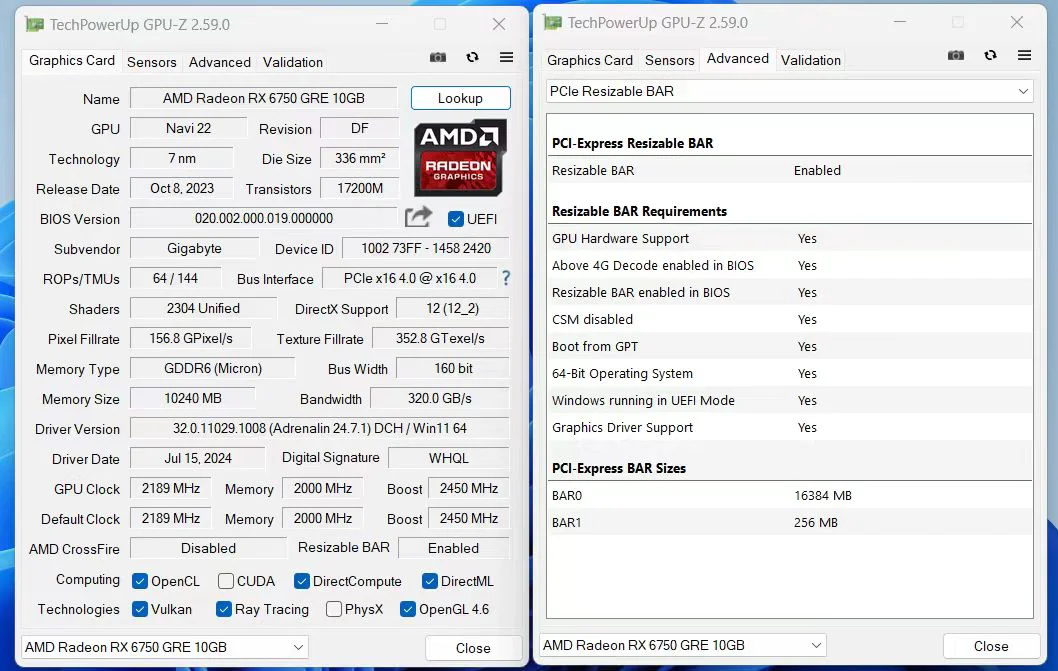
Task: Click the Bandwidth 320.0 GB/s field
Action: 440,398
